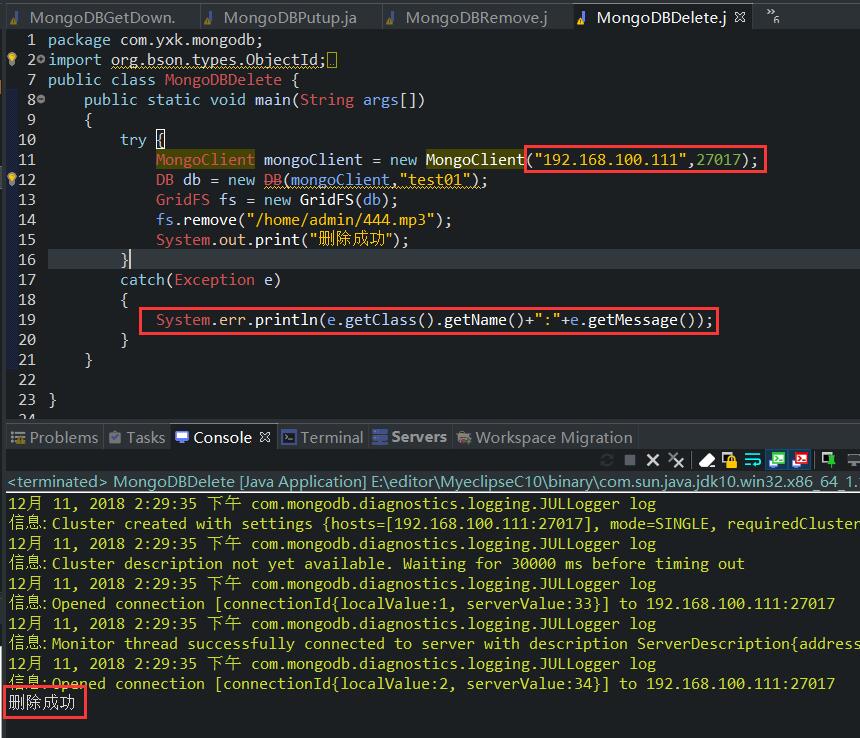Expand the folded import block on line 2
Viewport: 860px width, 738px height.
41,59
